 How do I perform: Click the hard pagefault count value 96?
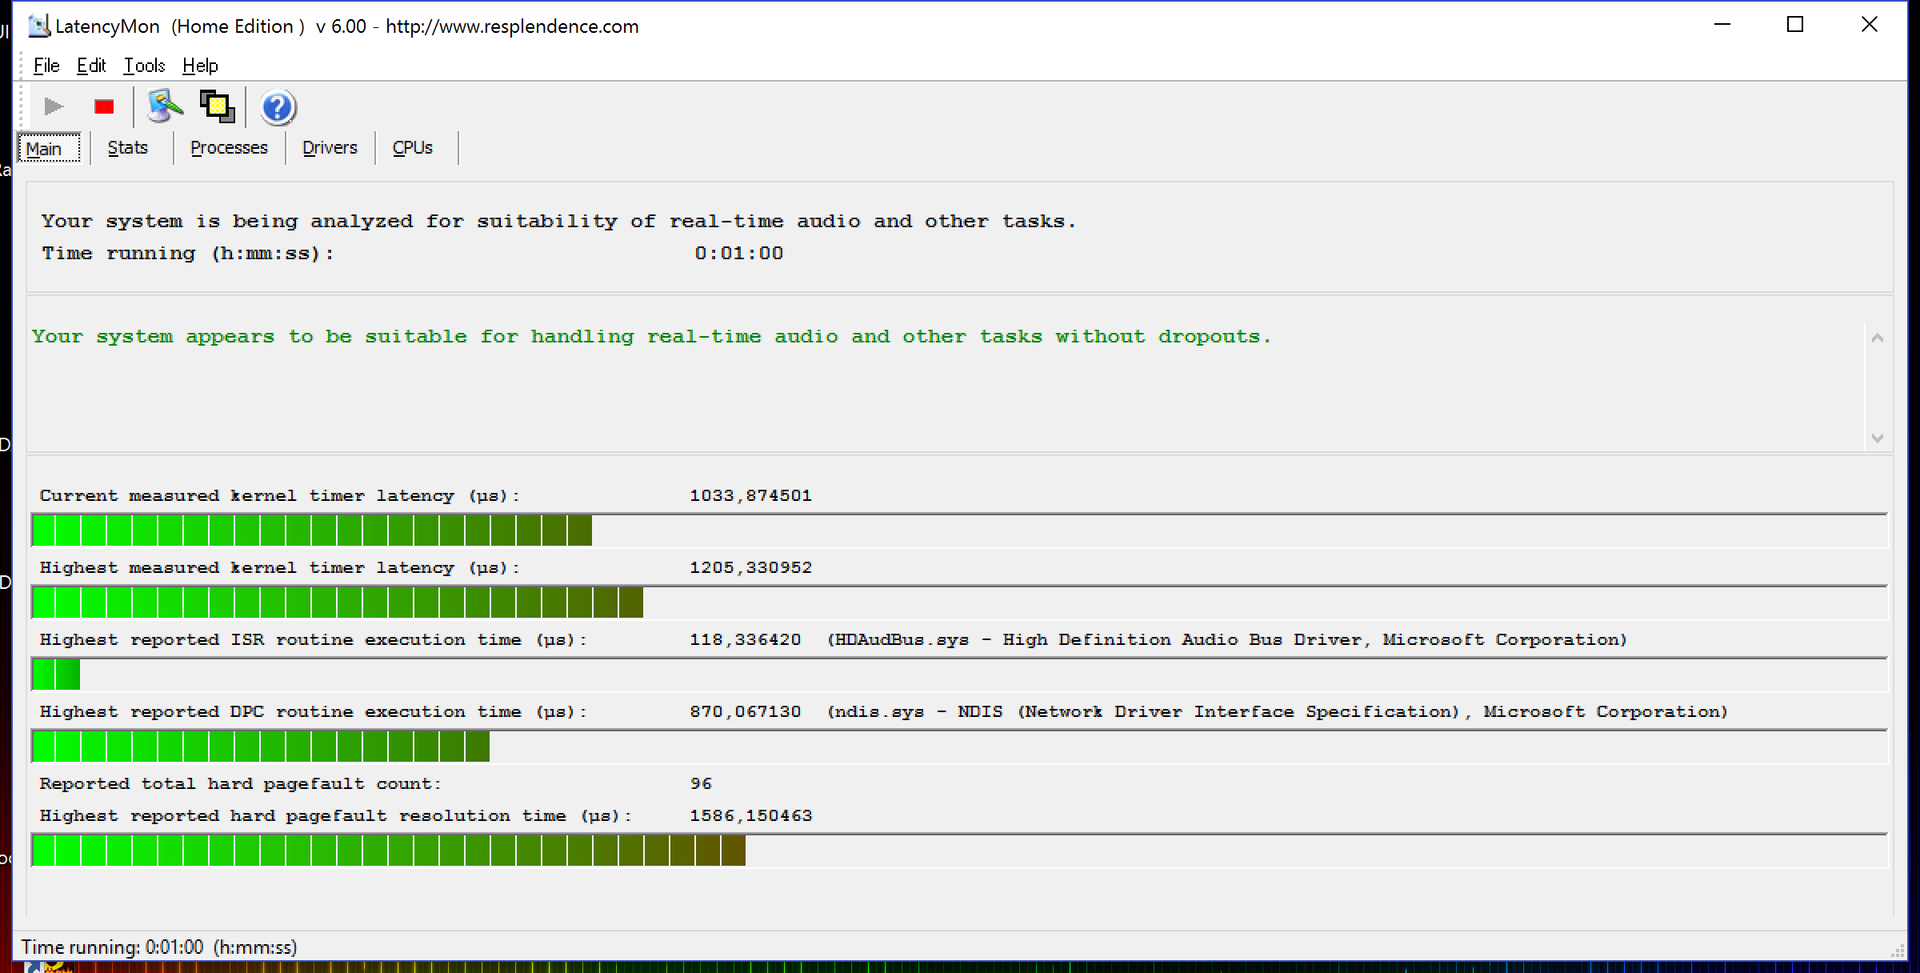click(x=701, y=784)
